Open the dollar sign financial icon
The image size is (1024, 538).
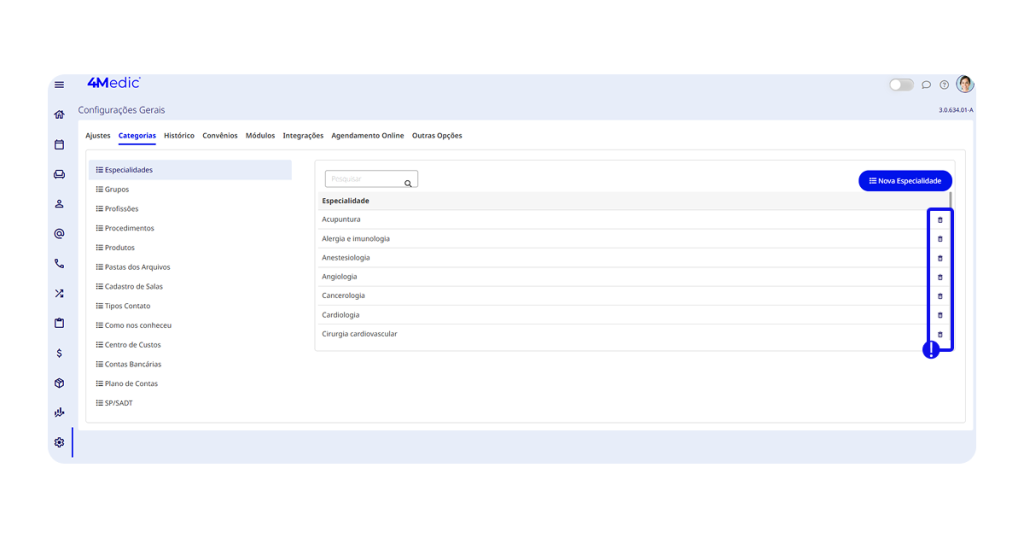coord(59,353)
